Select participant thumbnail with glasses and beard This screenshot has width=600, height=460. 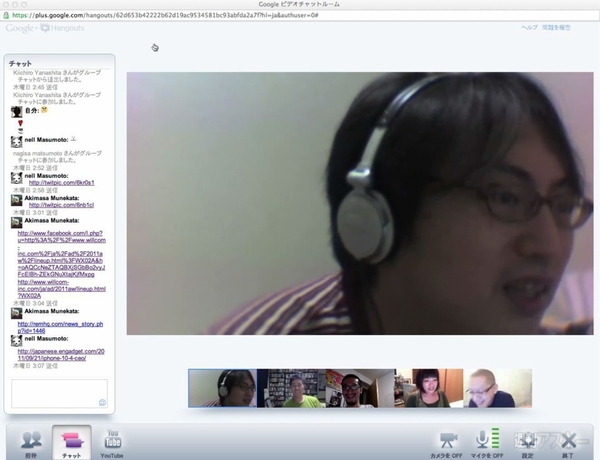pyautogui.click(x=360, y=388)
